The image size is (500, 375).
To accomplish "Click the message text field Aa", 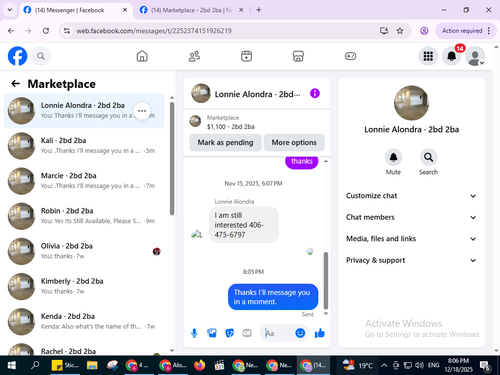I will coord(278,333).
